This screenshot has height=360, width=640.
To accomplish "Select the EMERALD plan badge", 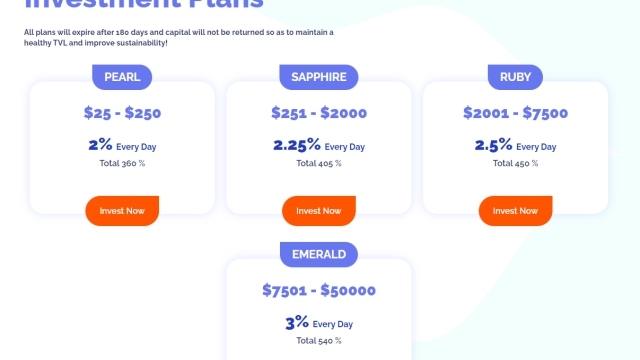I will click(x=319, y=254).
